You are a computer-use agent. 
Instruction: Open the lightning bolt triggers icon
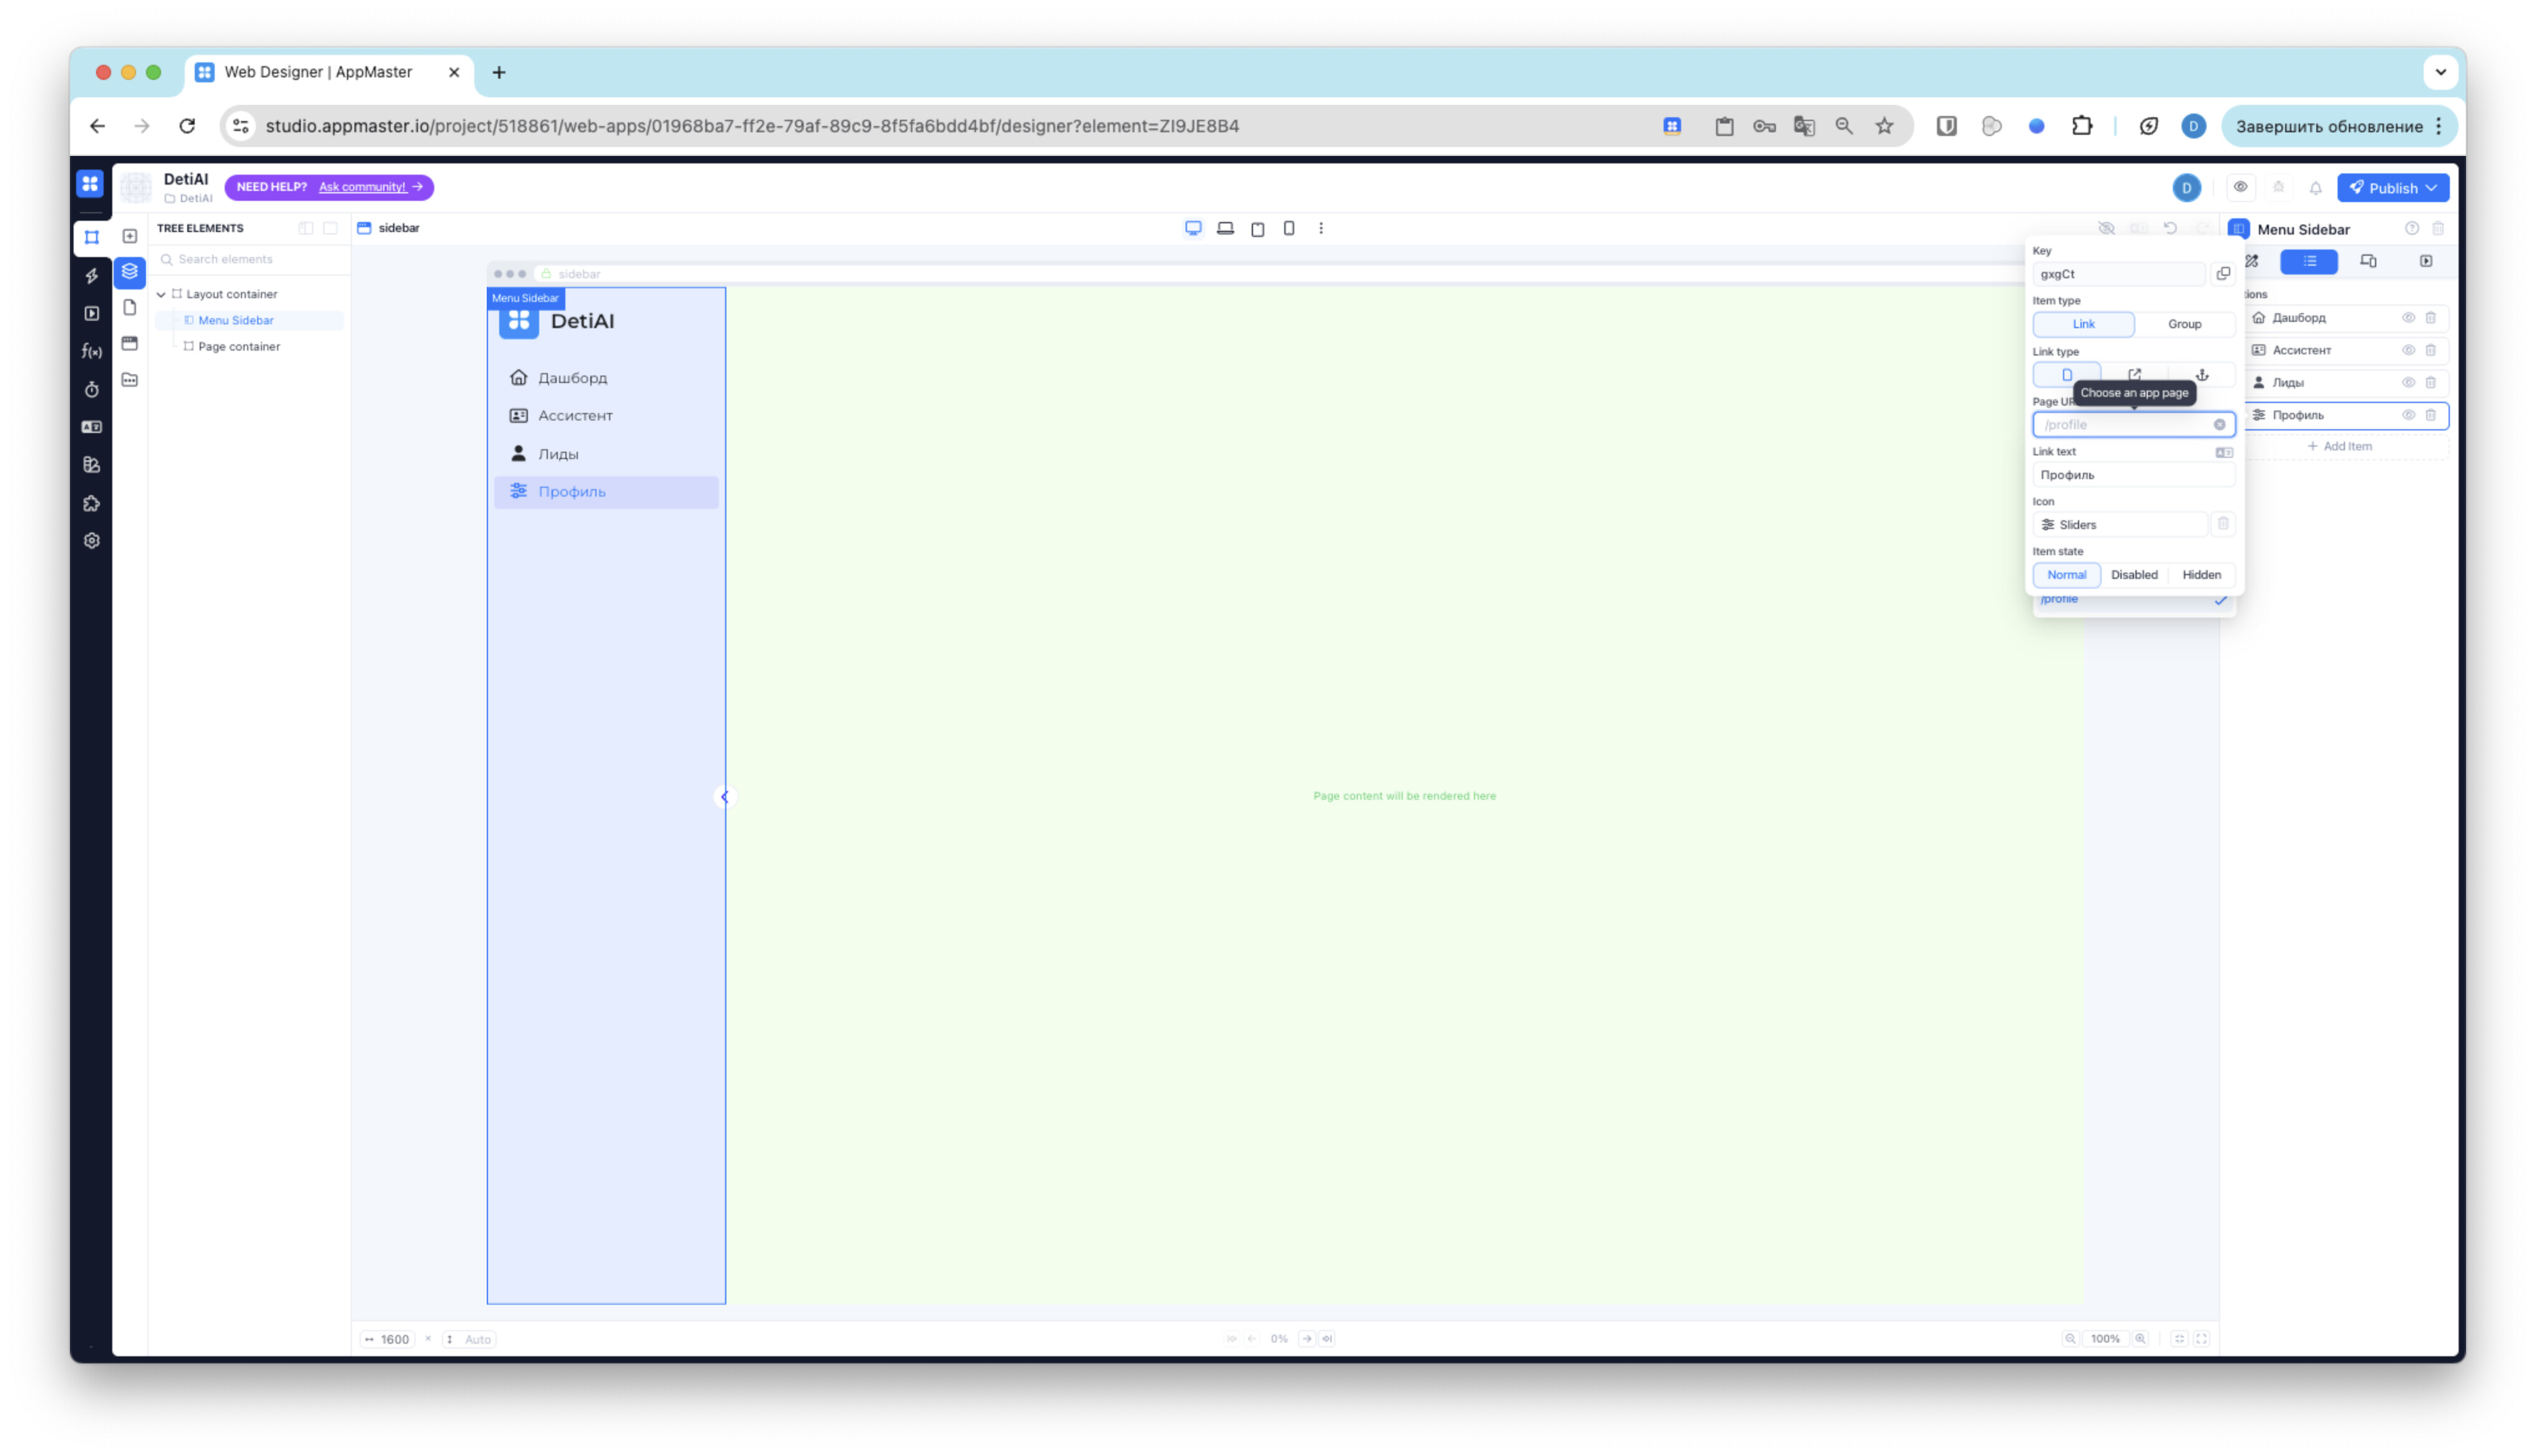tap(92, 275)
